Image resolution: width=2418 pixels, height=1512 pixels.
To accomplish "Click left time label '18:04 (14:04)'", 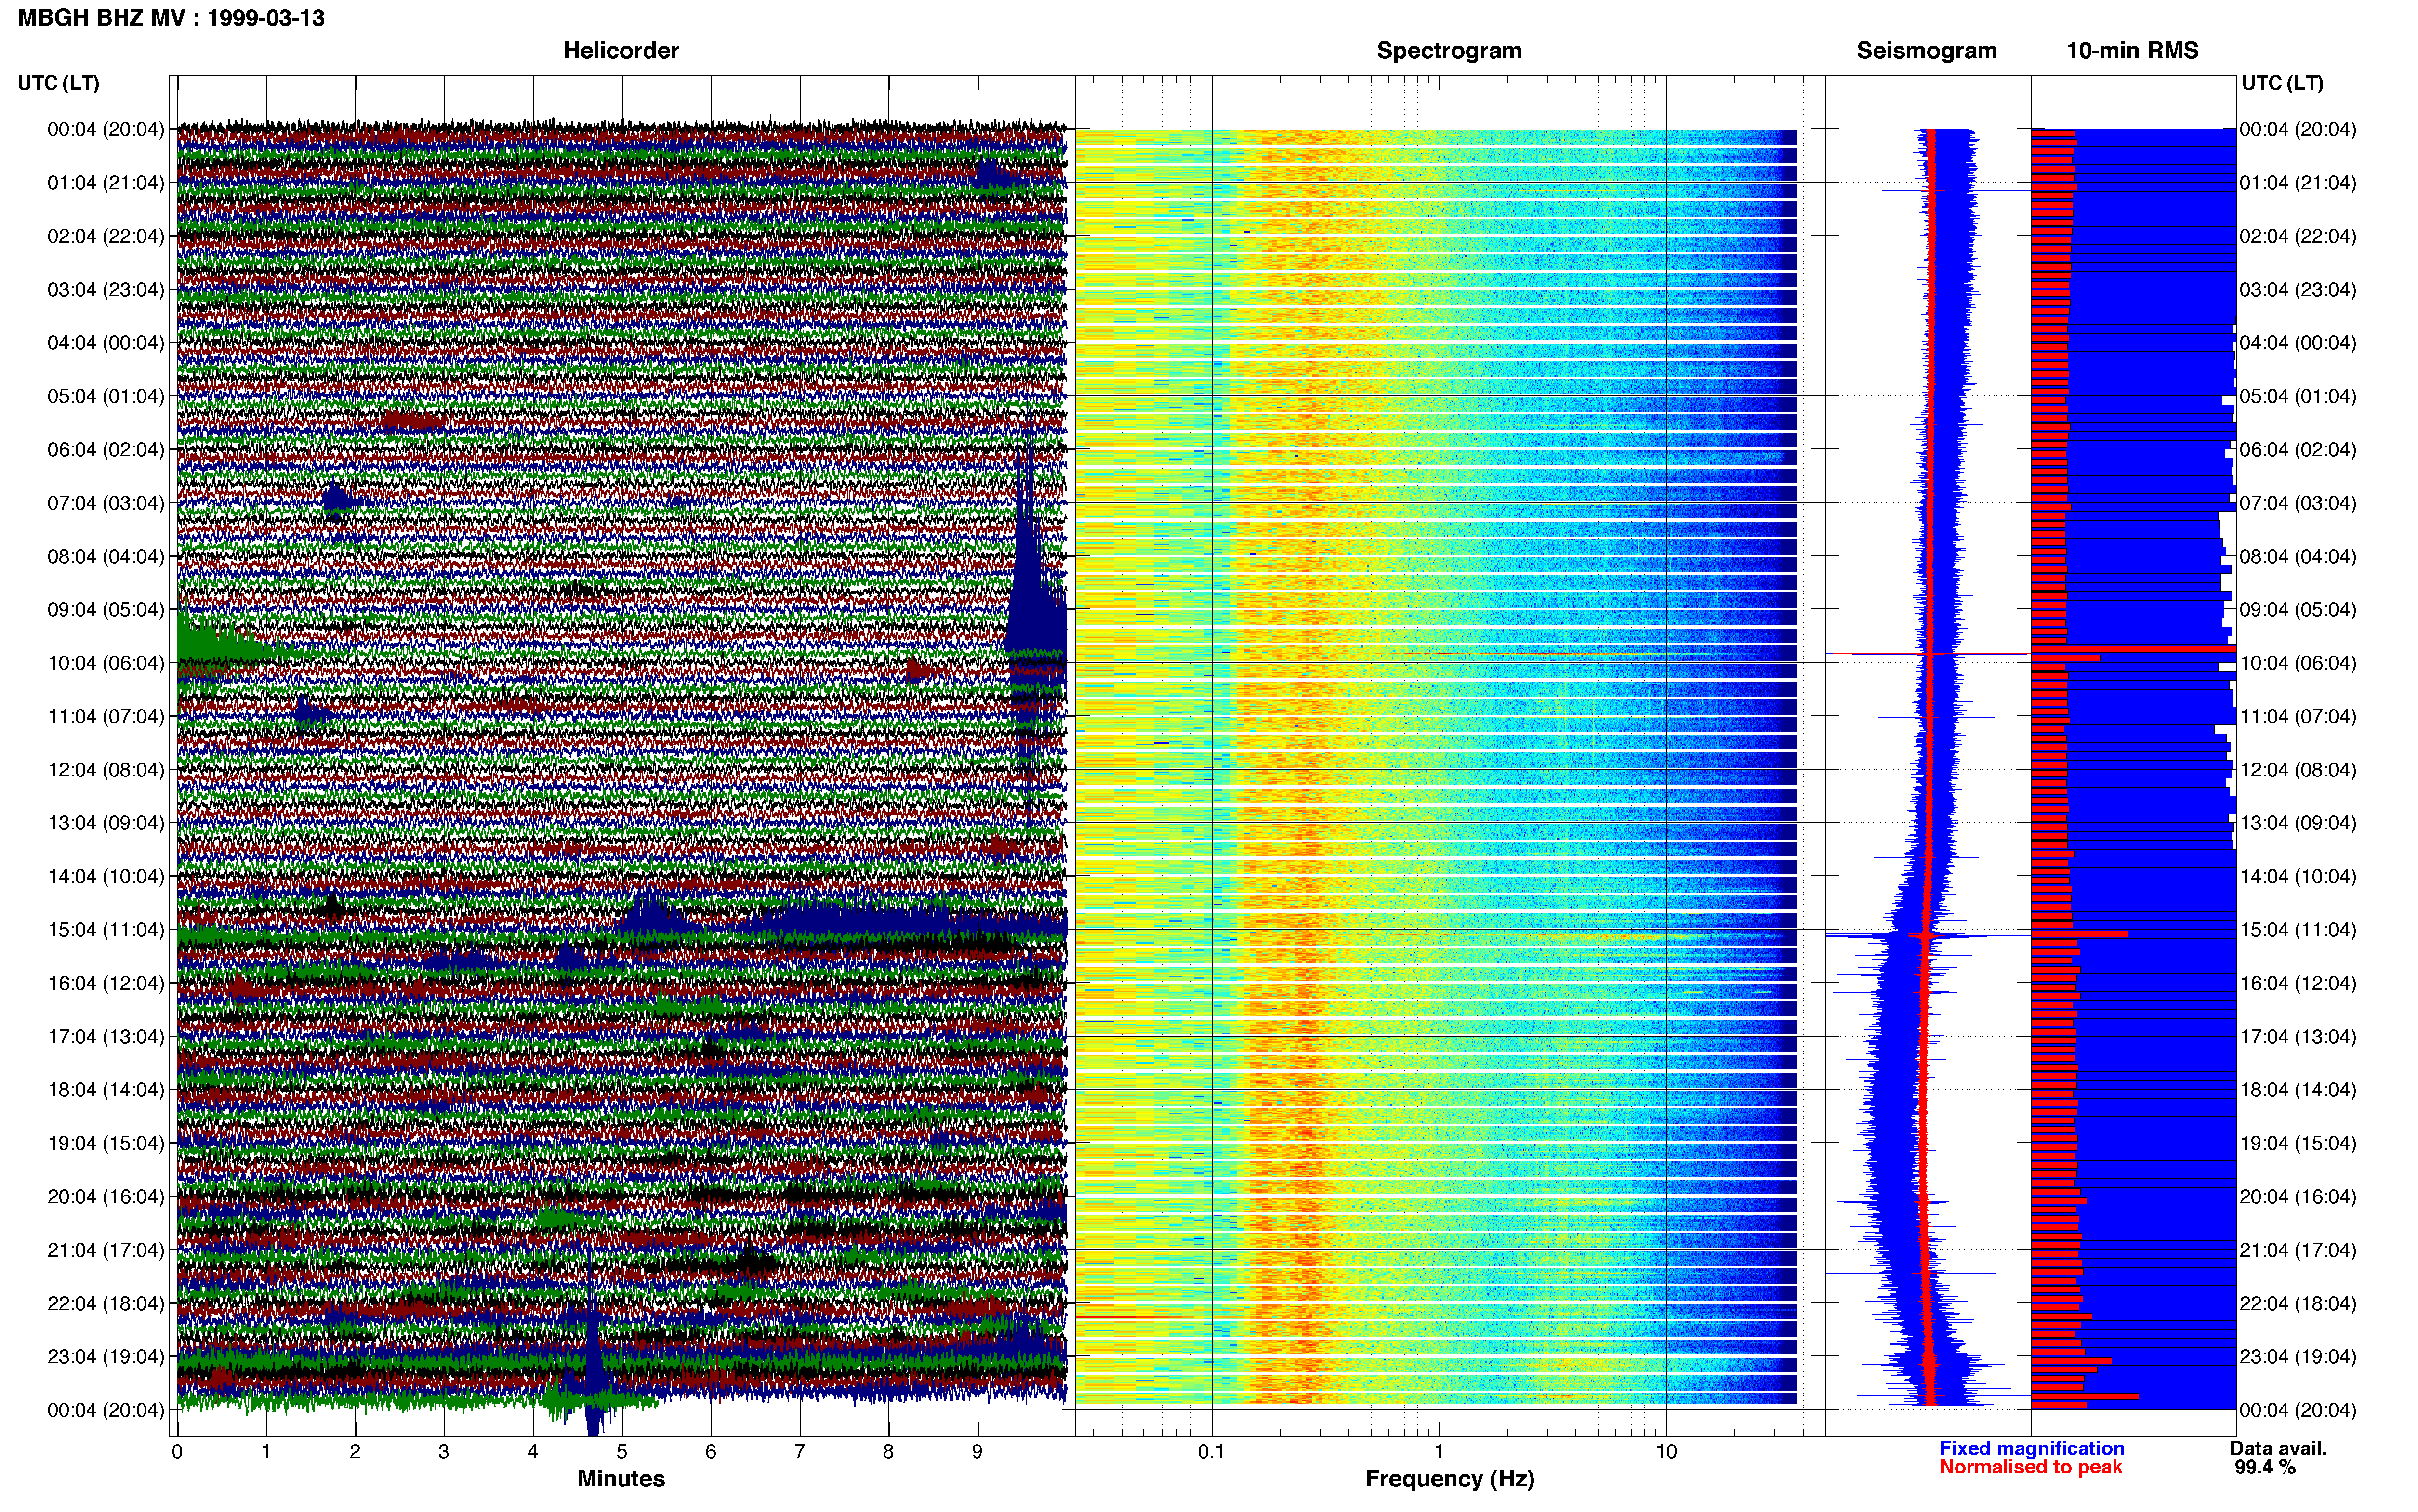I will 106,1090.
